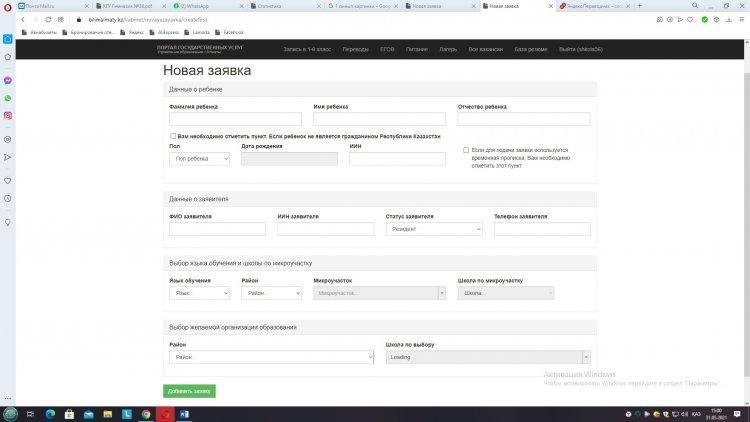
Task: Click the child 'ИИН' input field
Action: 397,158
